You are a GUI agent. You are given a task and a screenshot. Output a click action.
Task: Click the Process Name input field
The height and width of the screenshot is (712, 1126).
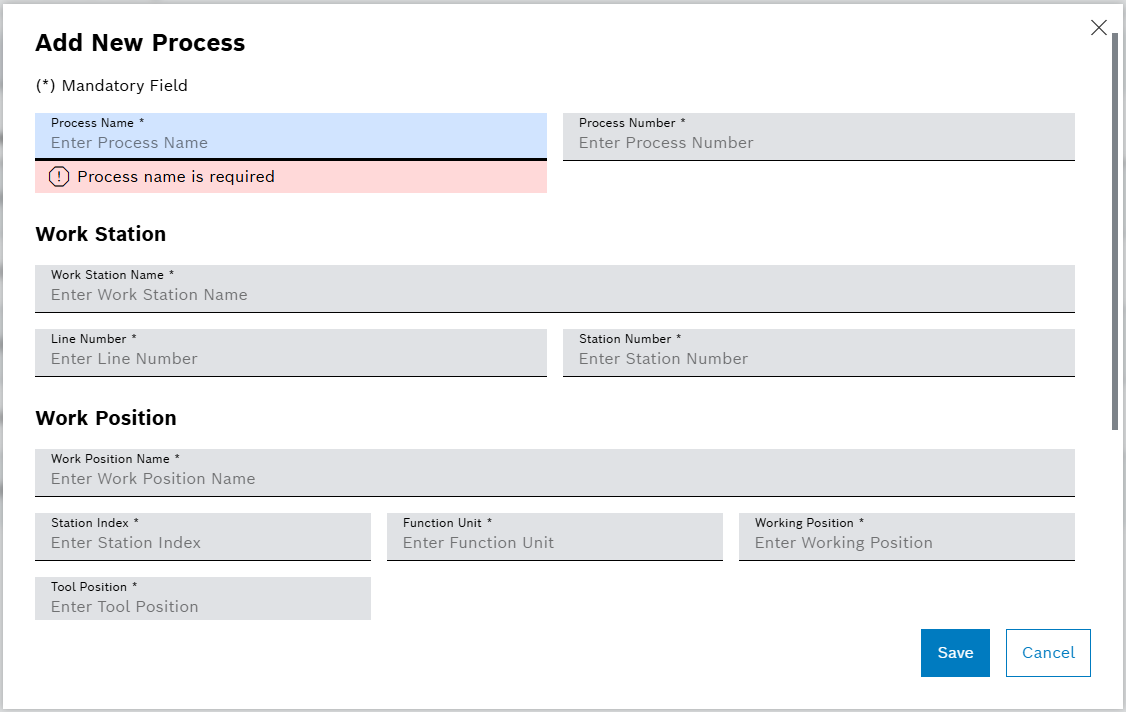(290, 142)
